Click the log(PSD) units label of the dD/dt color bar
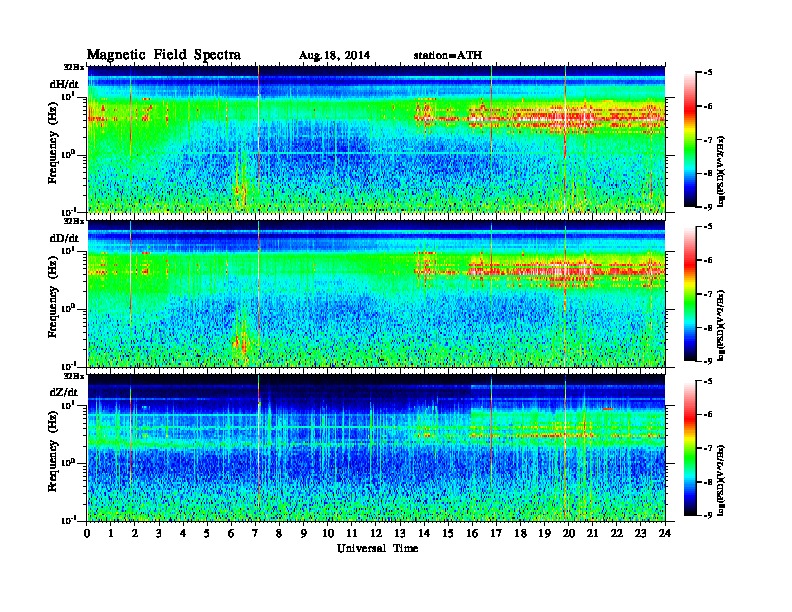The image size is (792, 612). click(722, 325)
